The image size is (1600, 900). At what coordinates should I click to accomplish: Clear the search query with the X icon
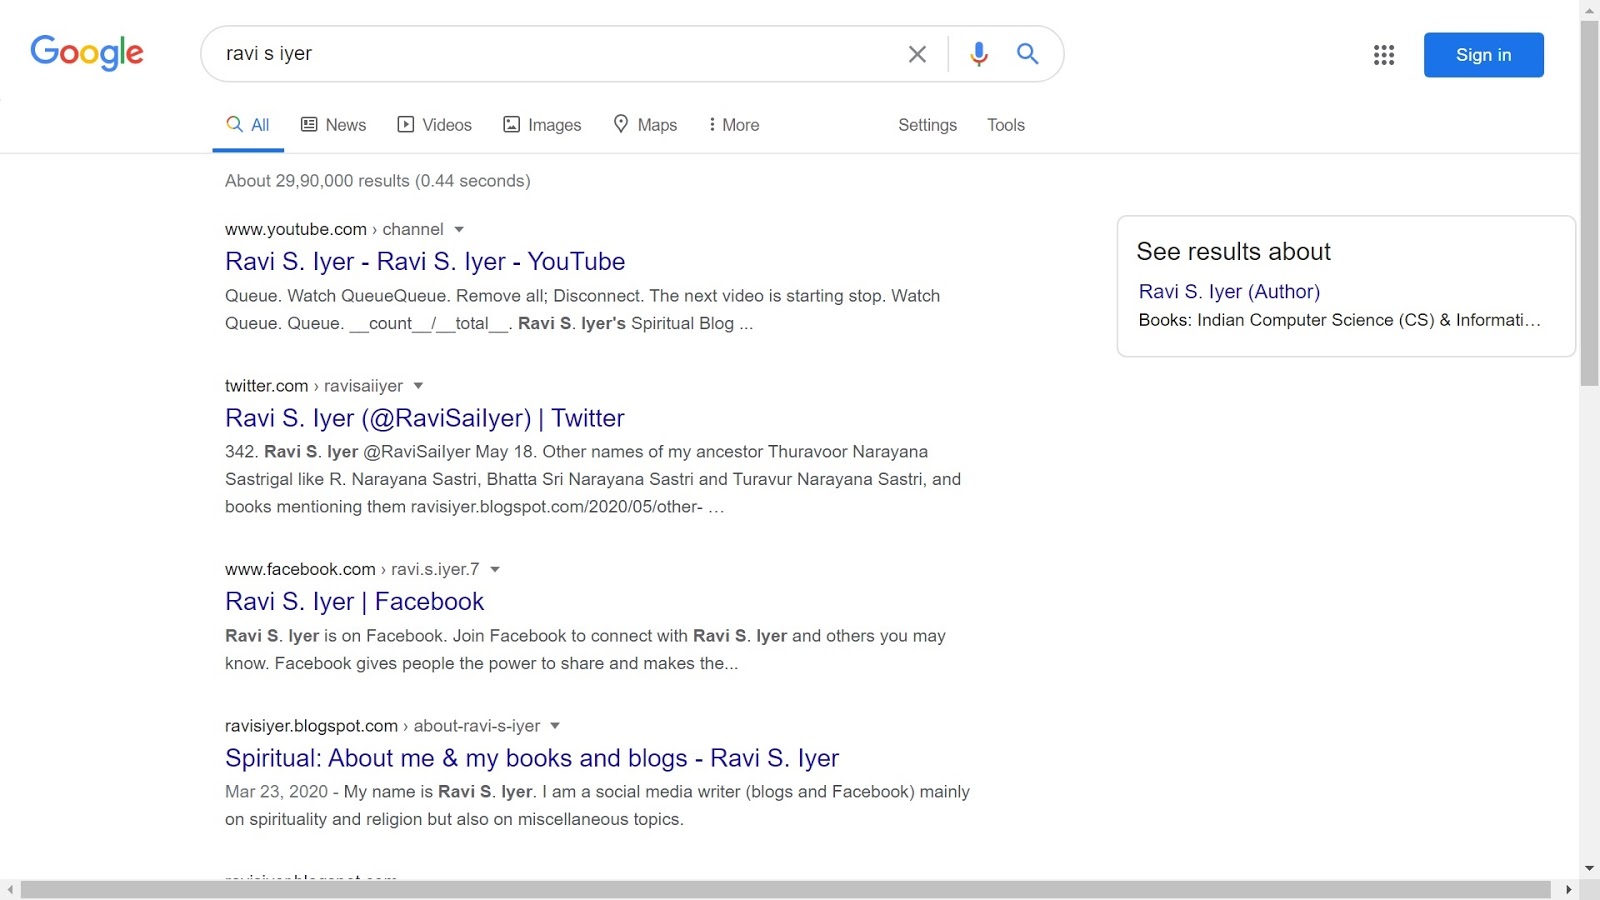[x=916, y=54]
